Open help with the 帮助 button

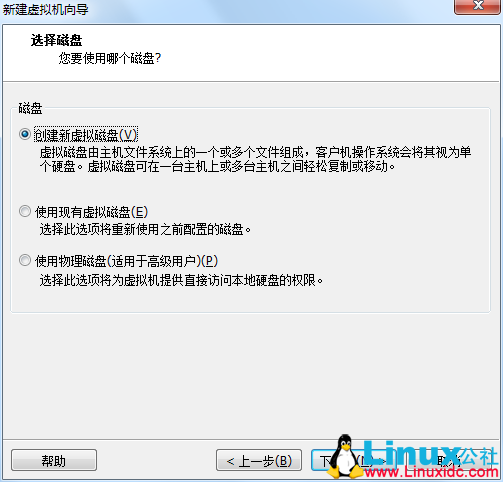click(54, 460)
